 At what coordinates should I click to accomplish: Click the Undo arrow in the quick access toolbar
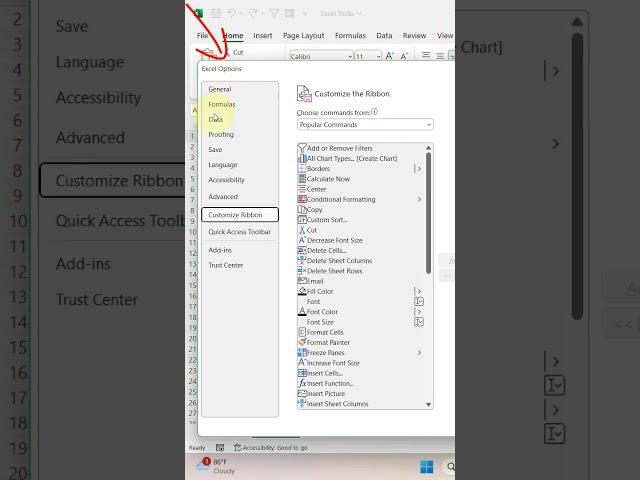(x=231, y=13)
